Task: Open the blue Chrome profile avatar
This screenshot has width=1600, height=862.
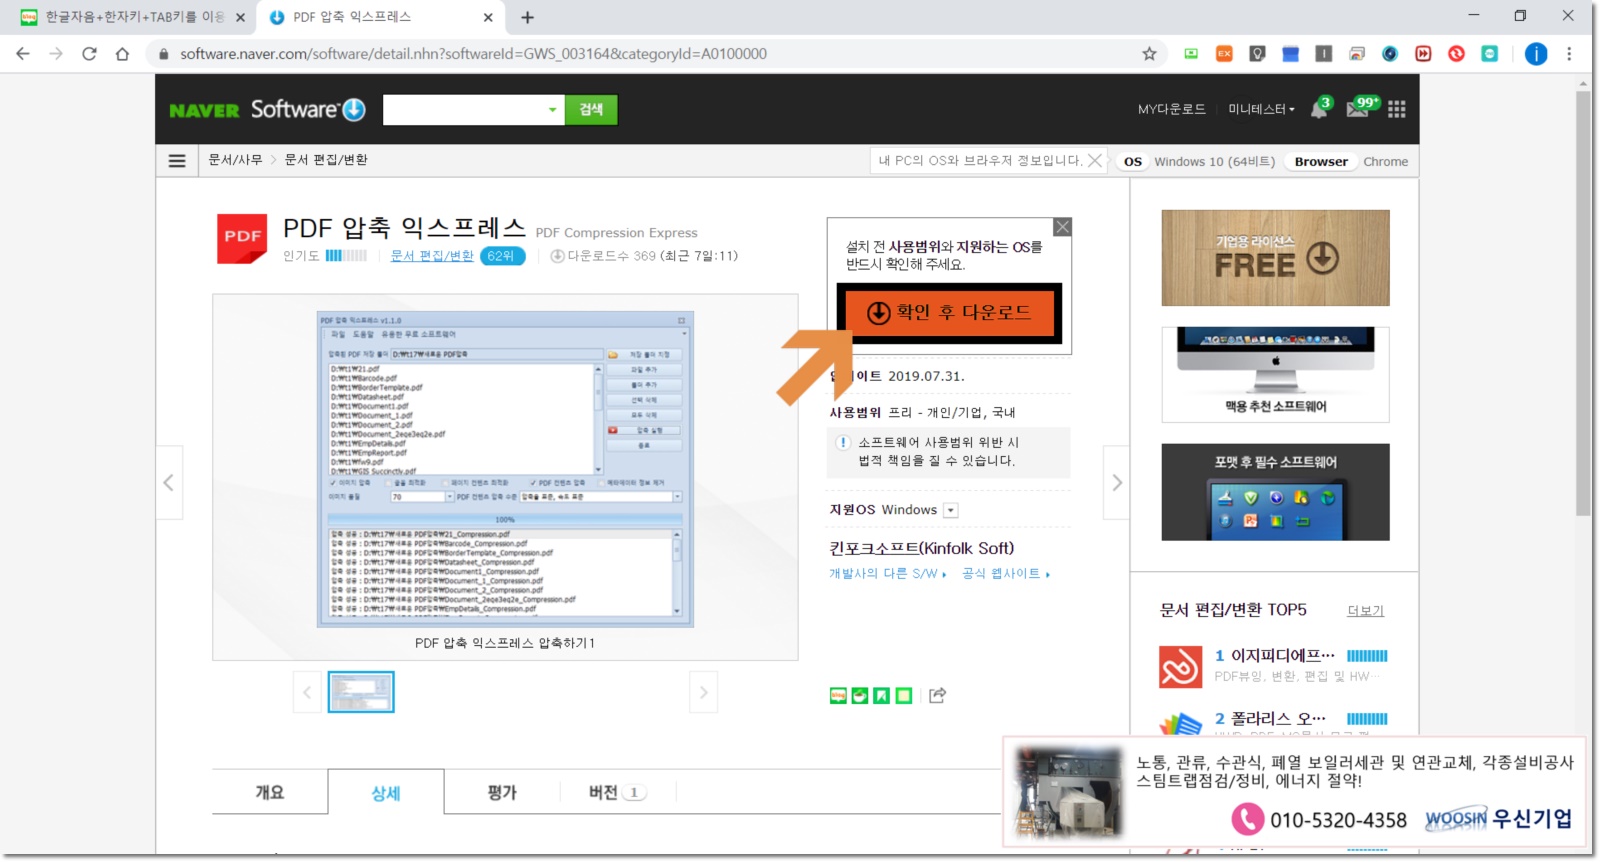Action: (1536, 54)
